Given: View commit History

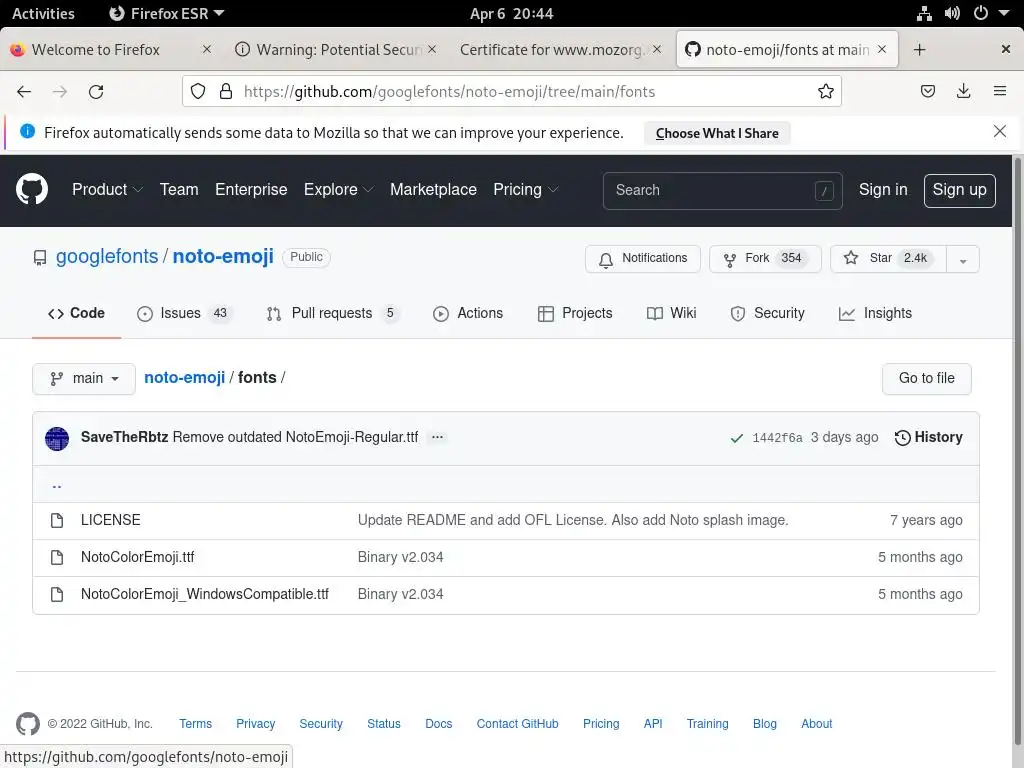Looking at the screenshot, I should [x=928, y=437].
